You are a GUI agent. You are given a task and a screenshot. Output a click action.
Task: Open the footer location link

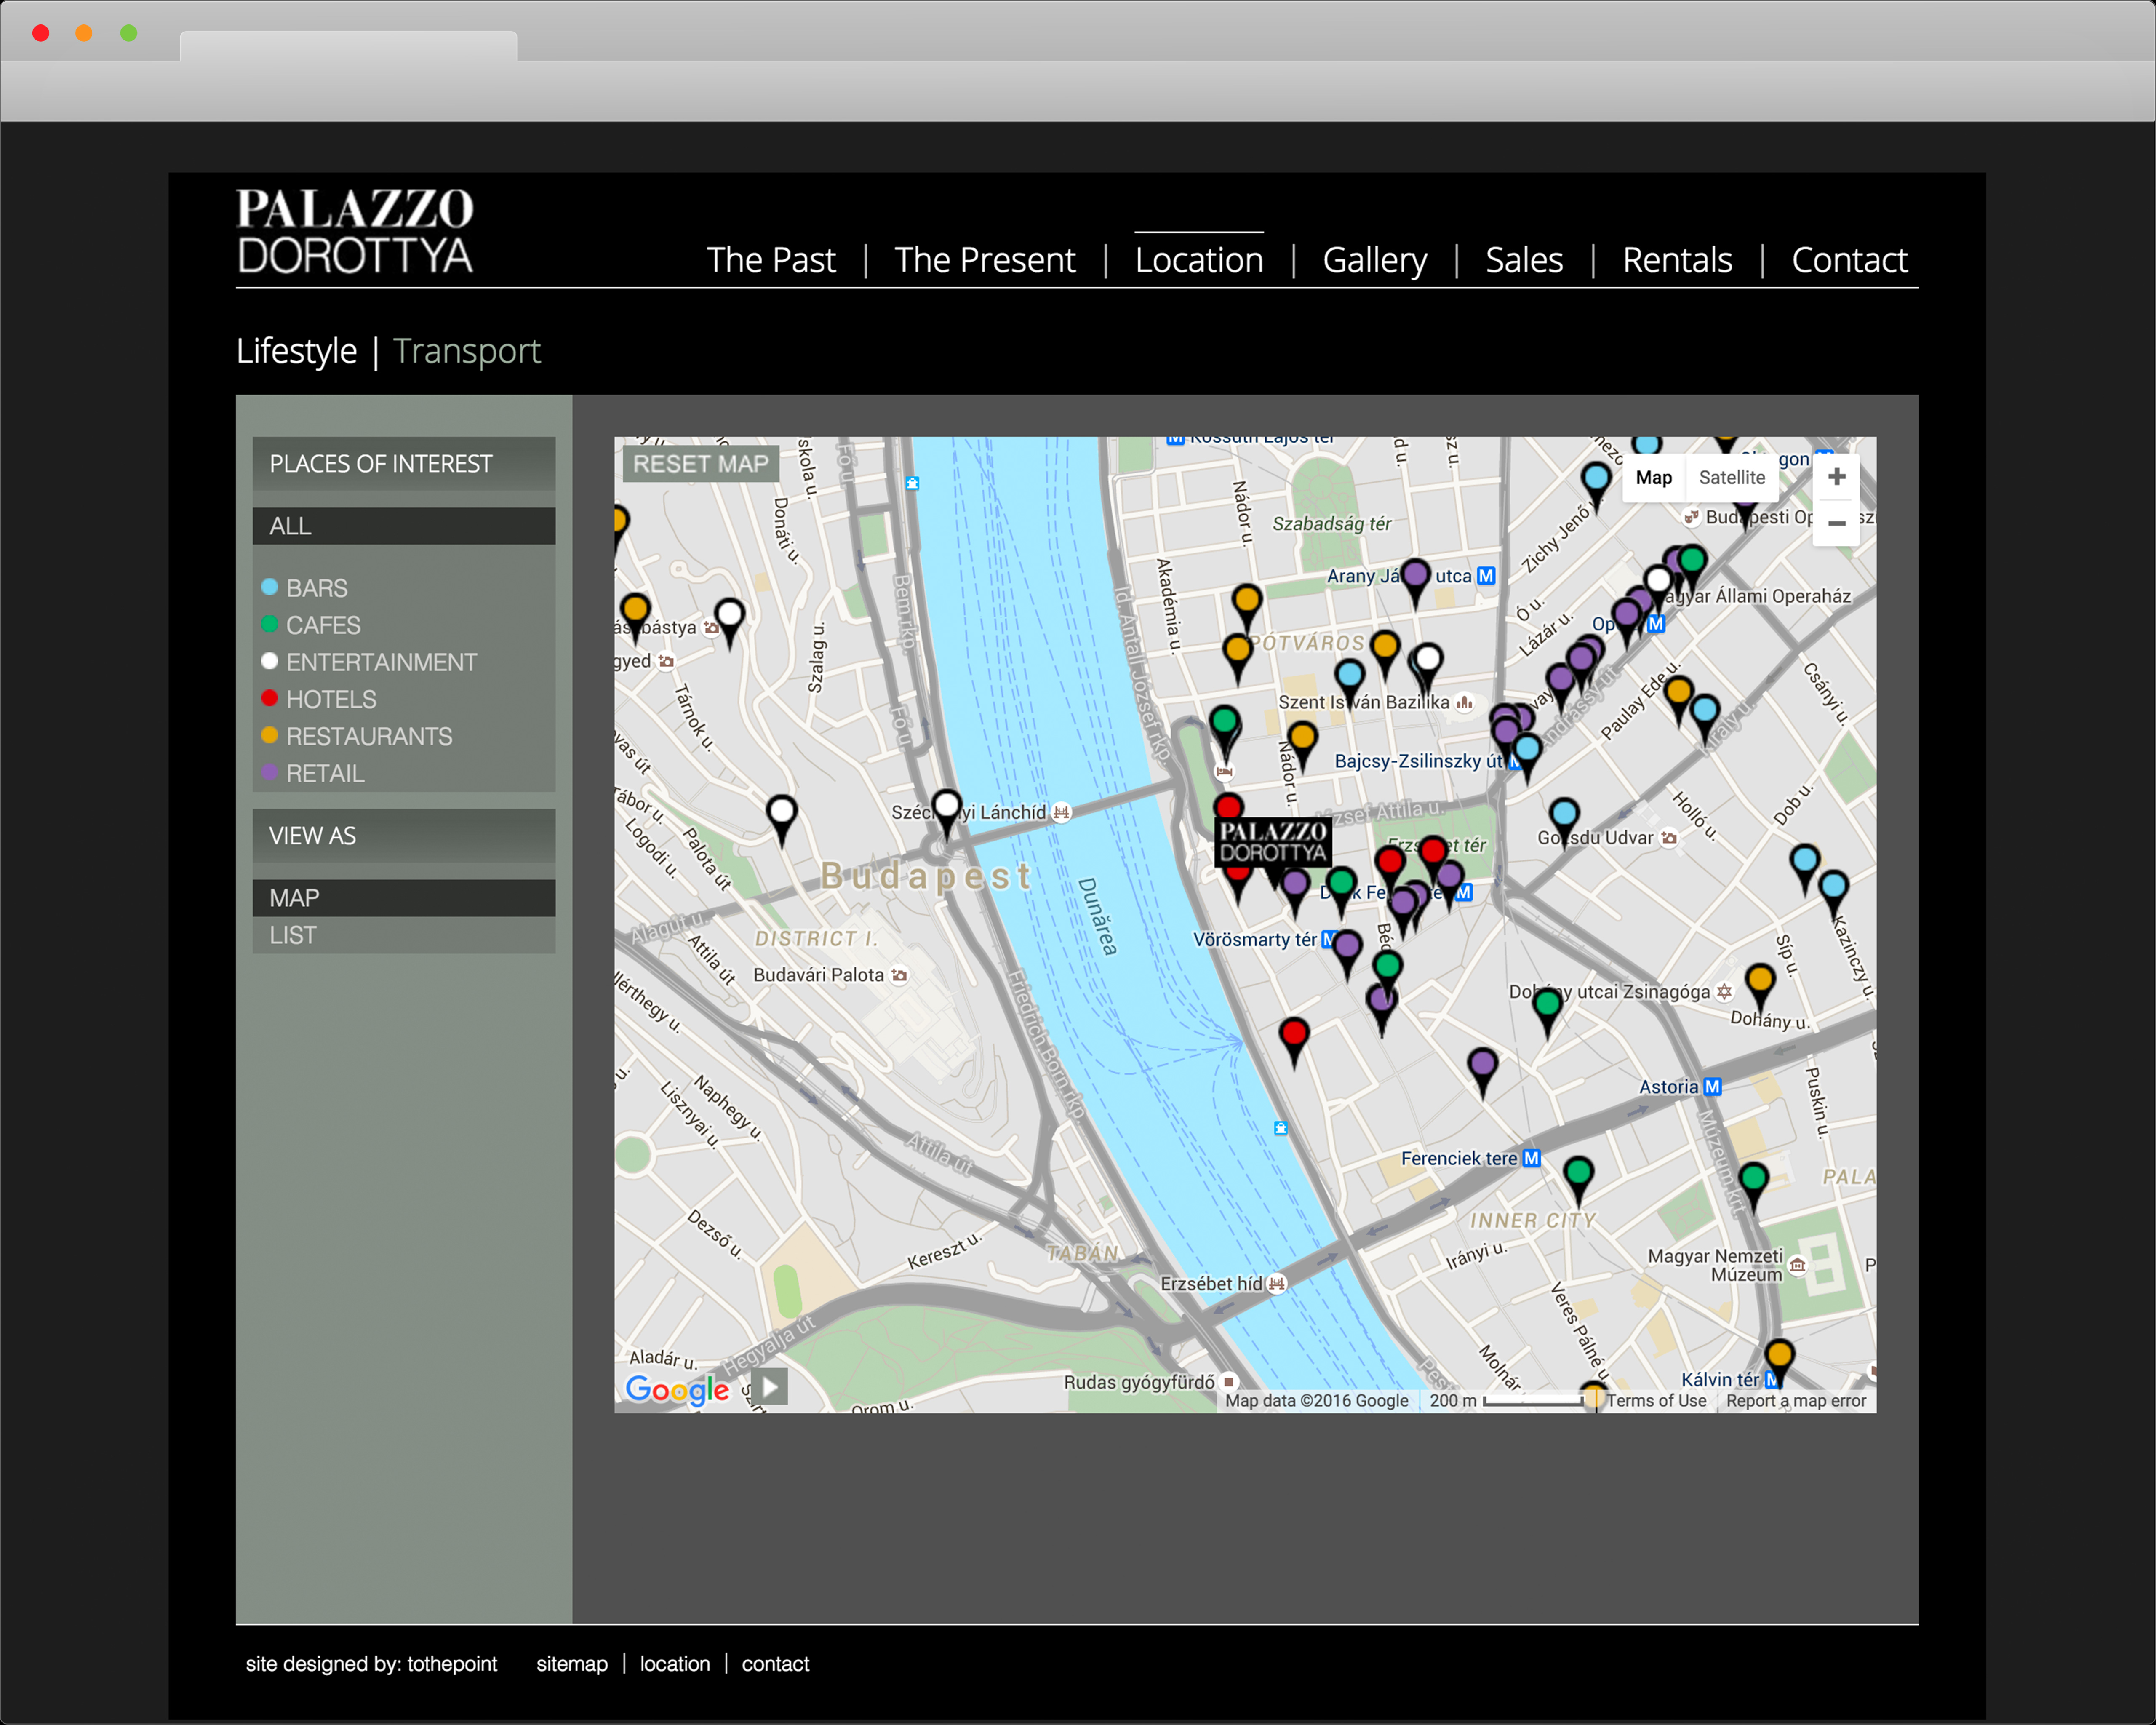click(675, 1663)
